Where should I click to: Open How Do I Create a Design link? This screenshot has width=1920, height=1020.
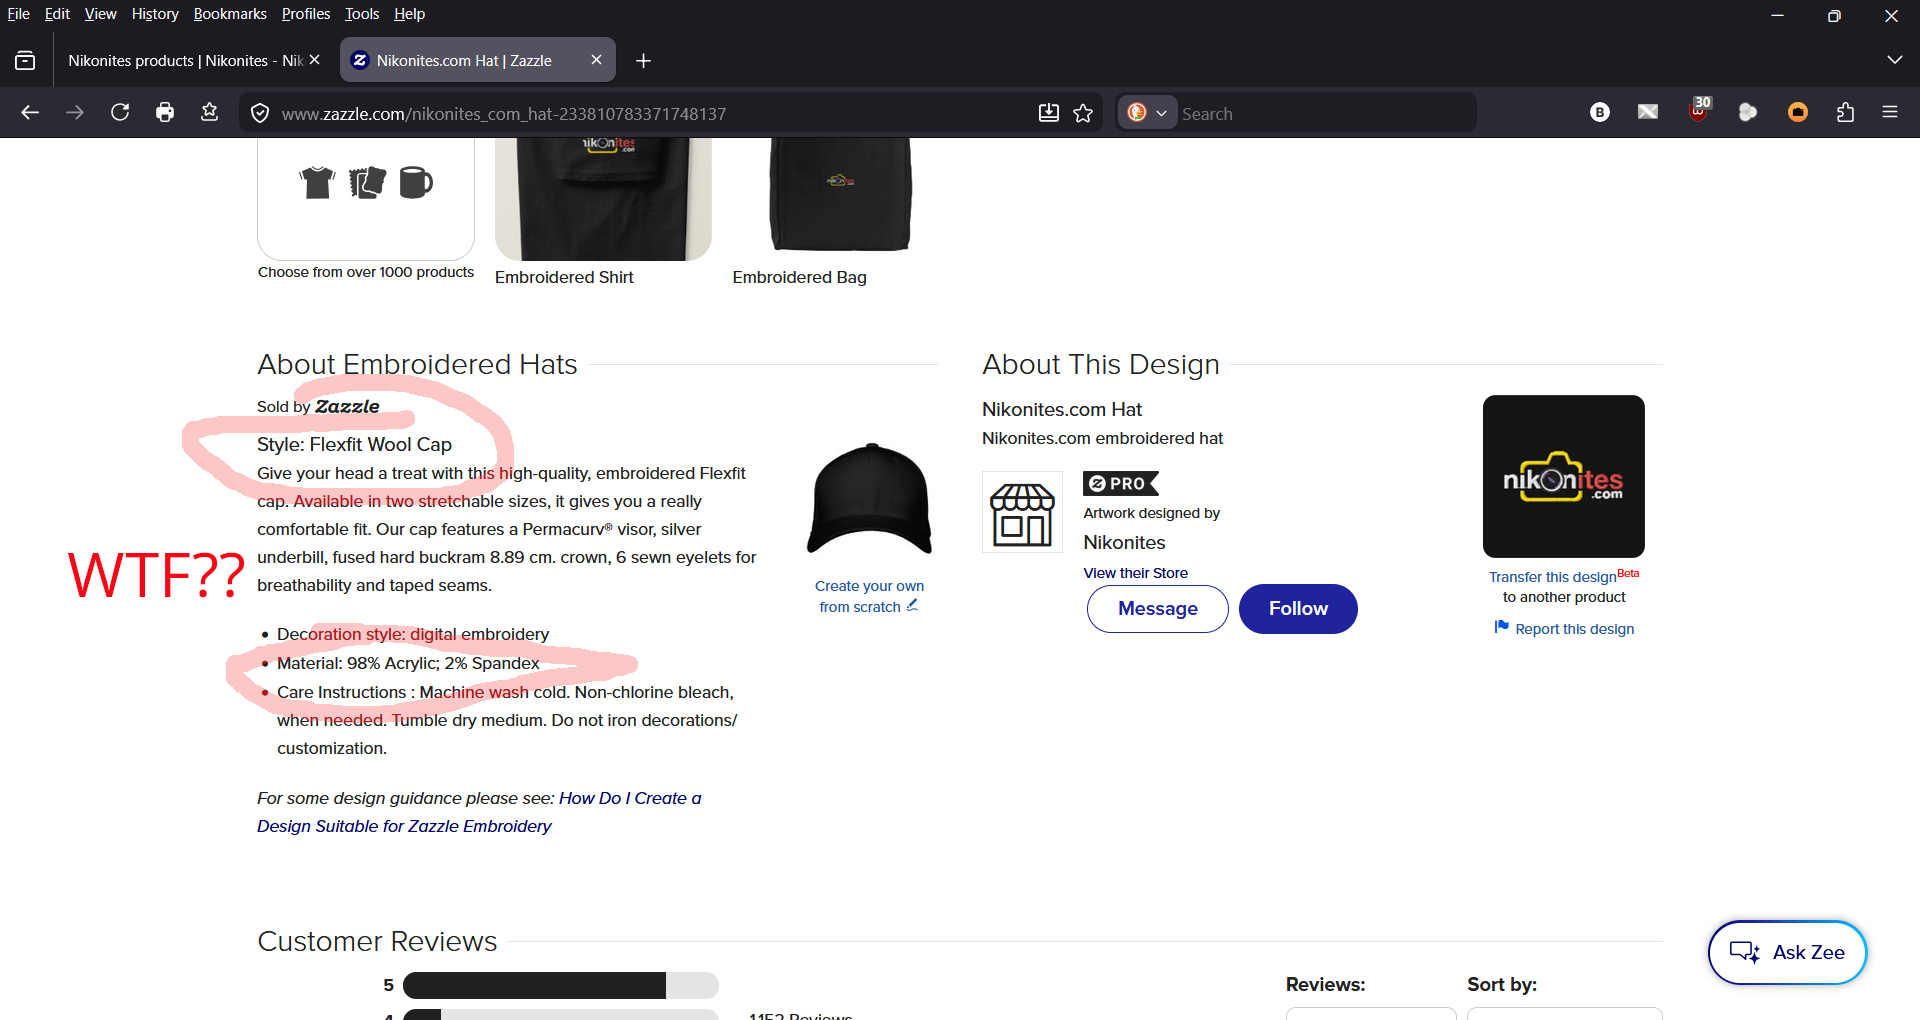pyautogui.click(x=479, y=812)
